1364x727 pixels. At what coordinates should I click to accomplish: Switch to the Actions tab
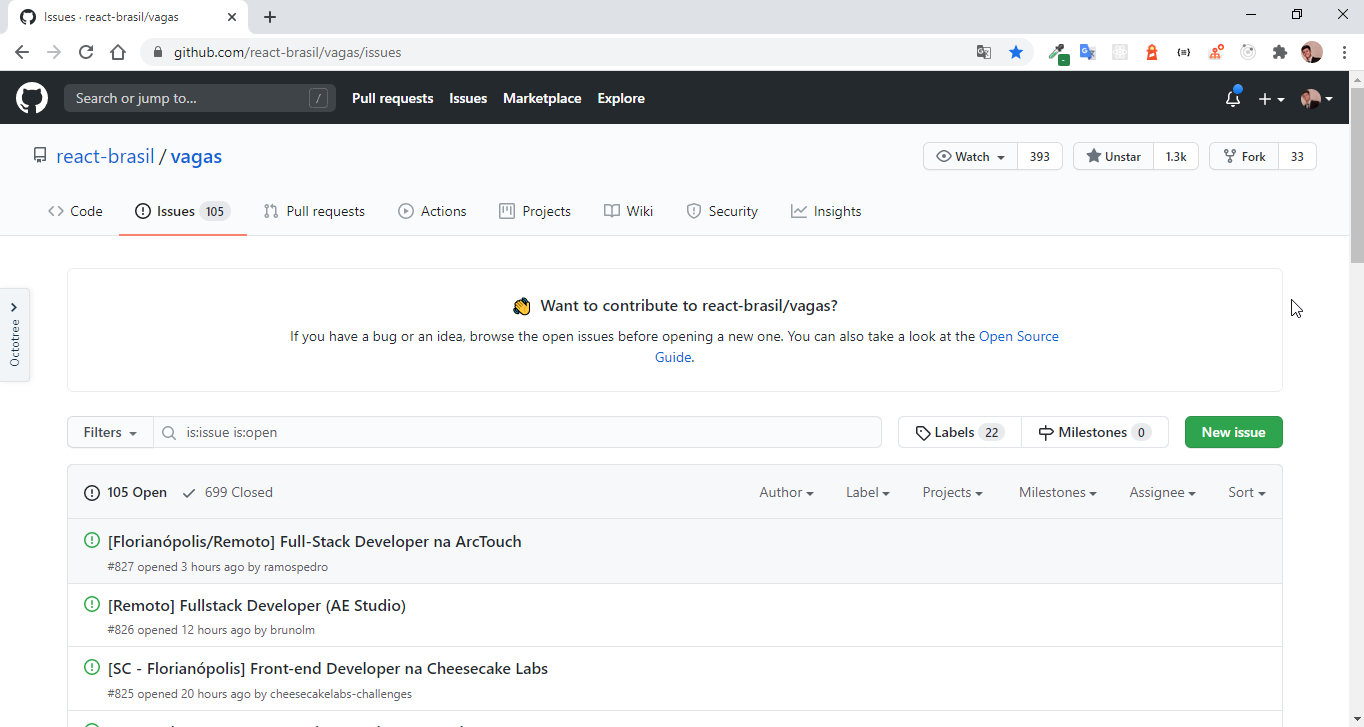(x=432, y=211)
